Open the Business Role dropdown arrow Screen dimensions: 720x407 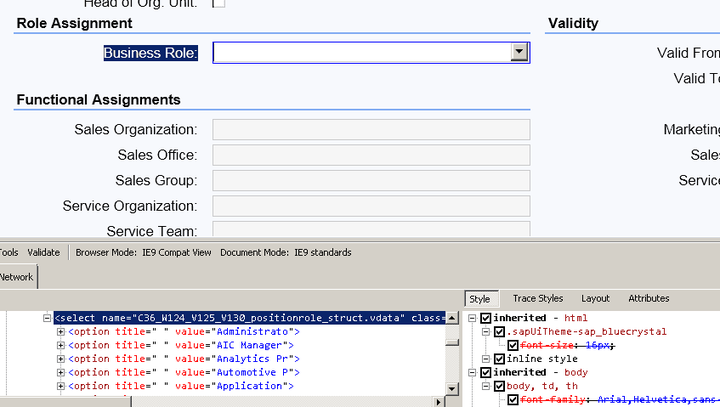tap(519, 53)
